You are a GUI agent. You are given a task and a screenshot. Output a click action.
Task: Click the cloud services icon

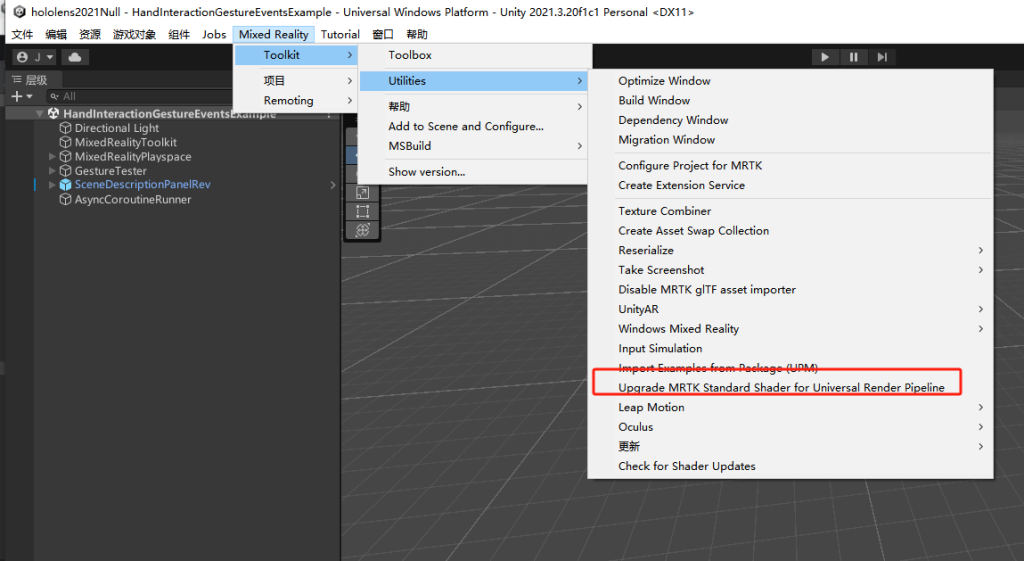click(75, 57)
